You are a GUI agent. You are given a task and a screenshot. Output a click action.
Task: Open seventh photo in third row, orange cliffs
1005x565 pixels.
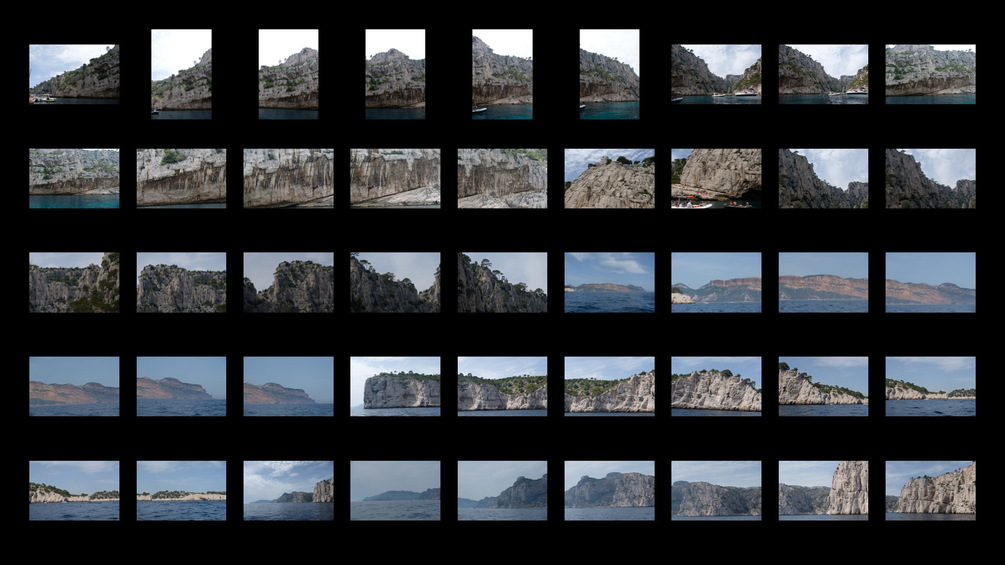point(717,282)
